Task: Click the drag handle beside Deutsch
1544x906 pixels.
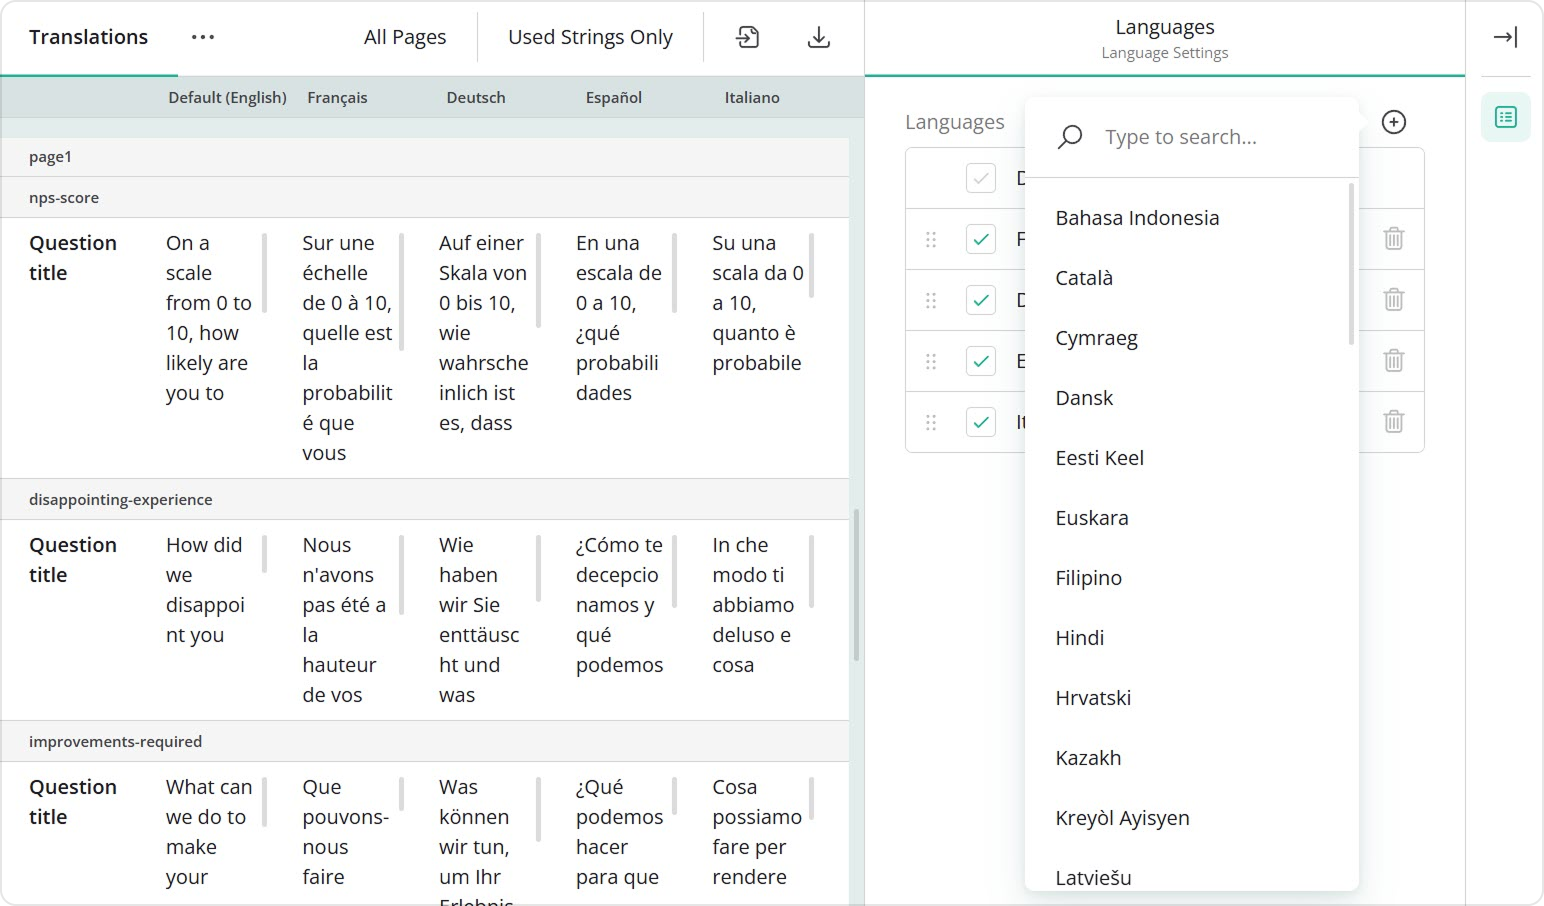Action: pos(931,300)
